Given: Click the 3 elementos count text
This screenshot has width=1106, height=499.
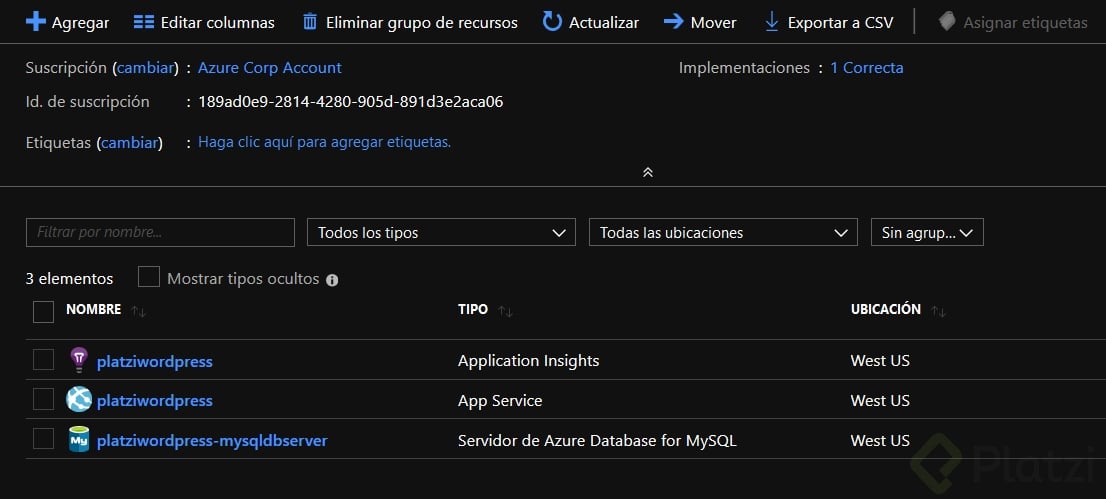Looking at the screenshot, I should point(69,279).
